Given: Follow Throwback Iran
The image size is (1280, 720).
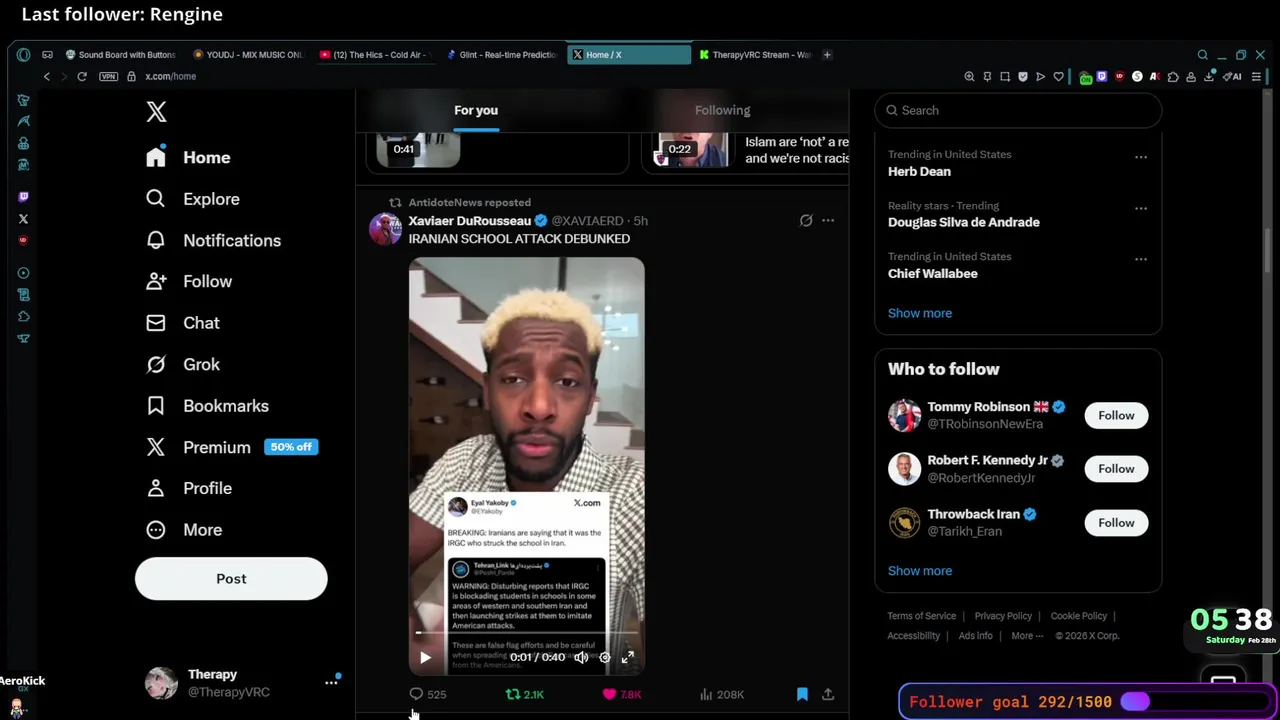Looking at the screenshot, I should (1116, 523).
